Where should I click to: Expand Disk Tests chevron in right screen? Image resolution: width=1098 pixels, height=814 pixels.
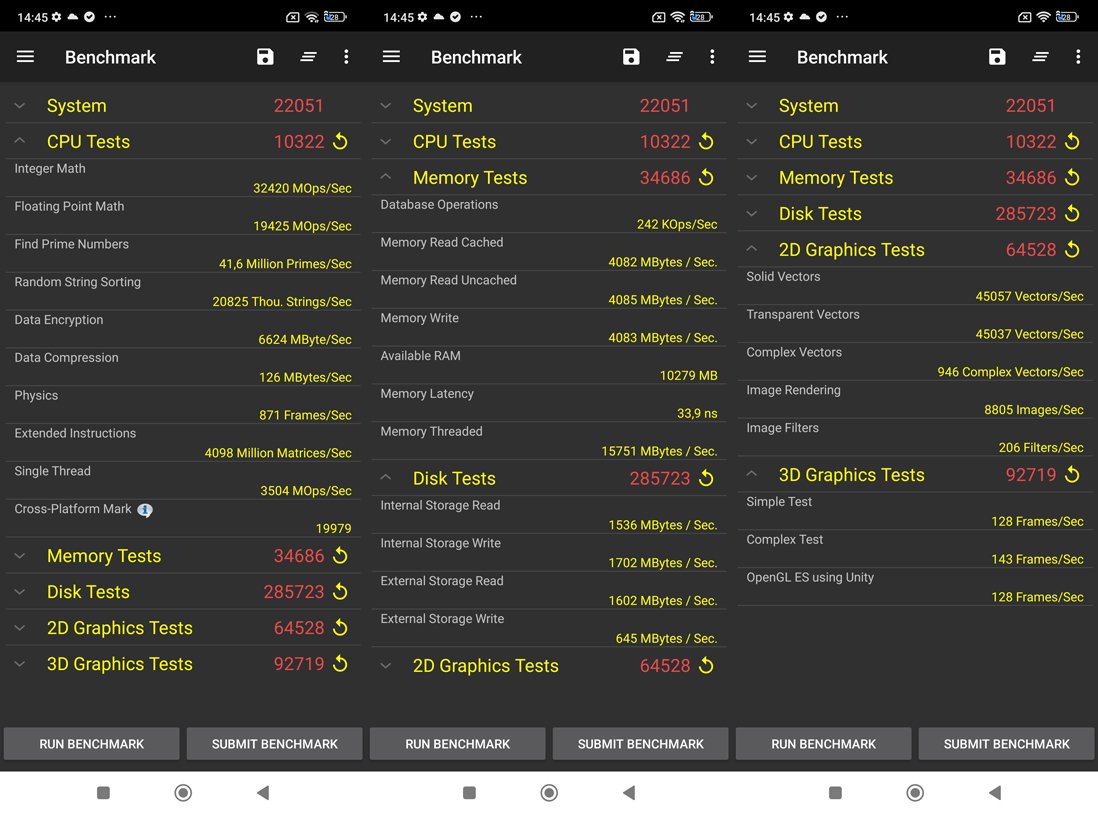pyautogui.click(x=751, y=214)
